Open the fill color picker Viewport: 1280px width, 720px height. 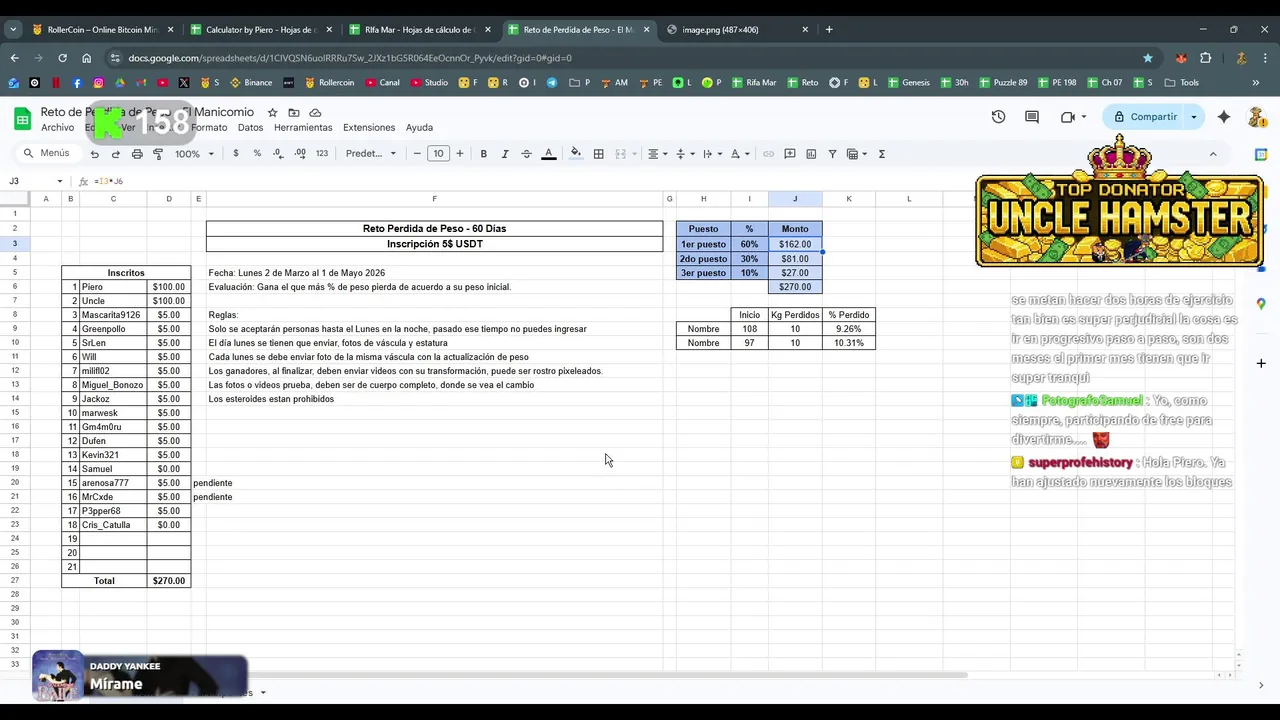coord(575,154)
